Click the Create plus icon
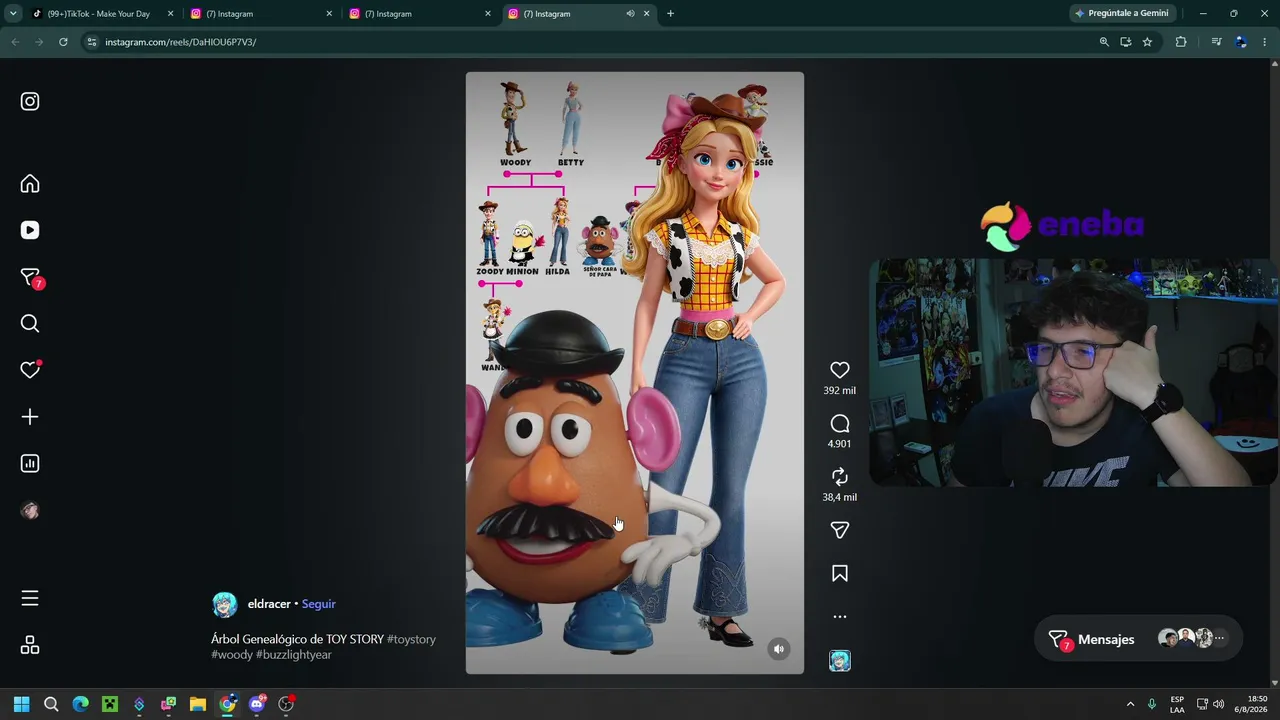 (30, 417)
